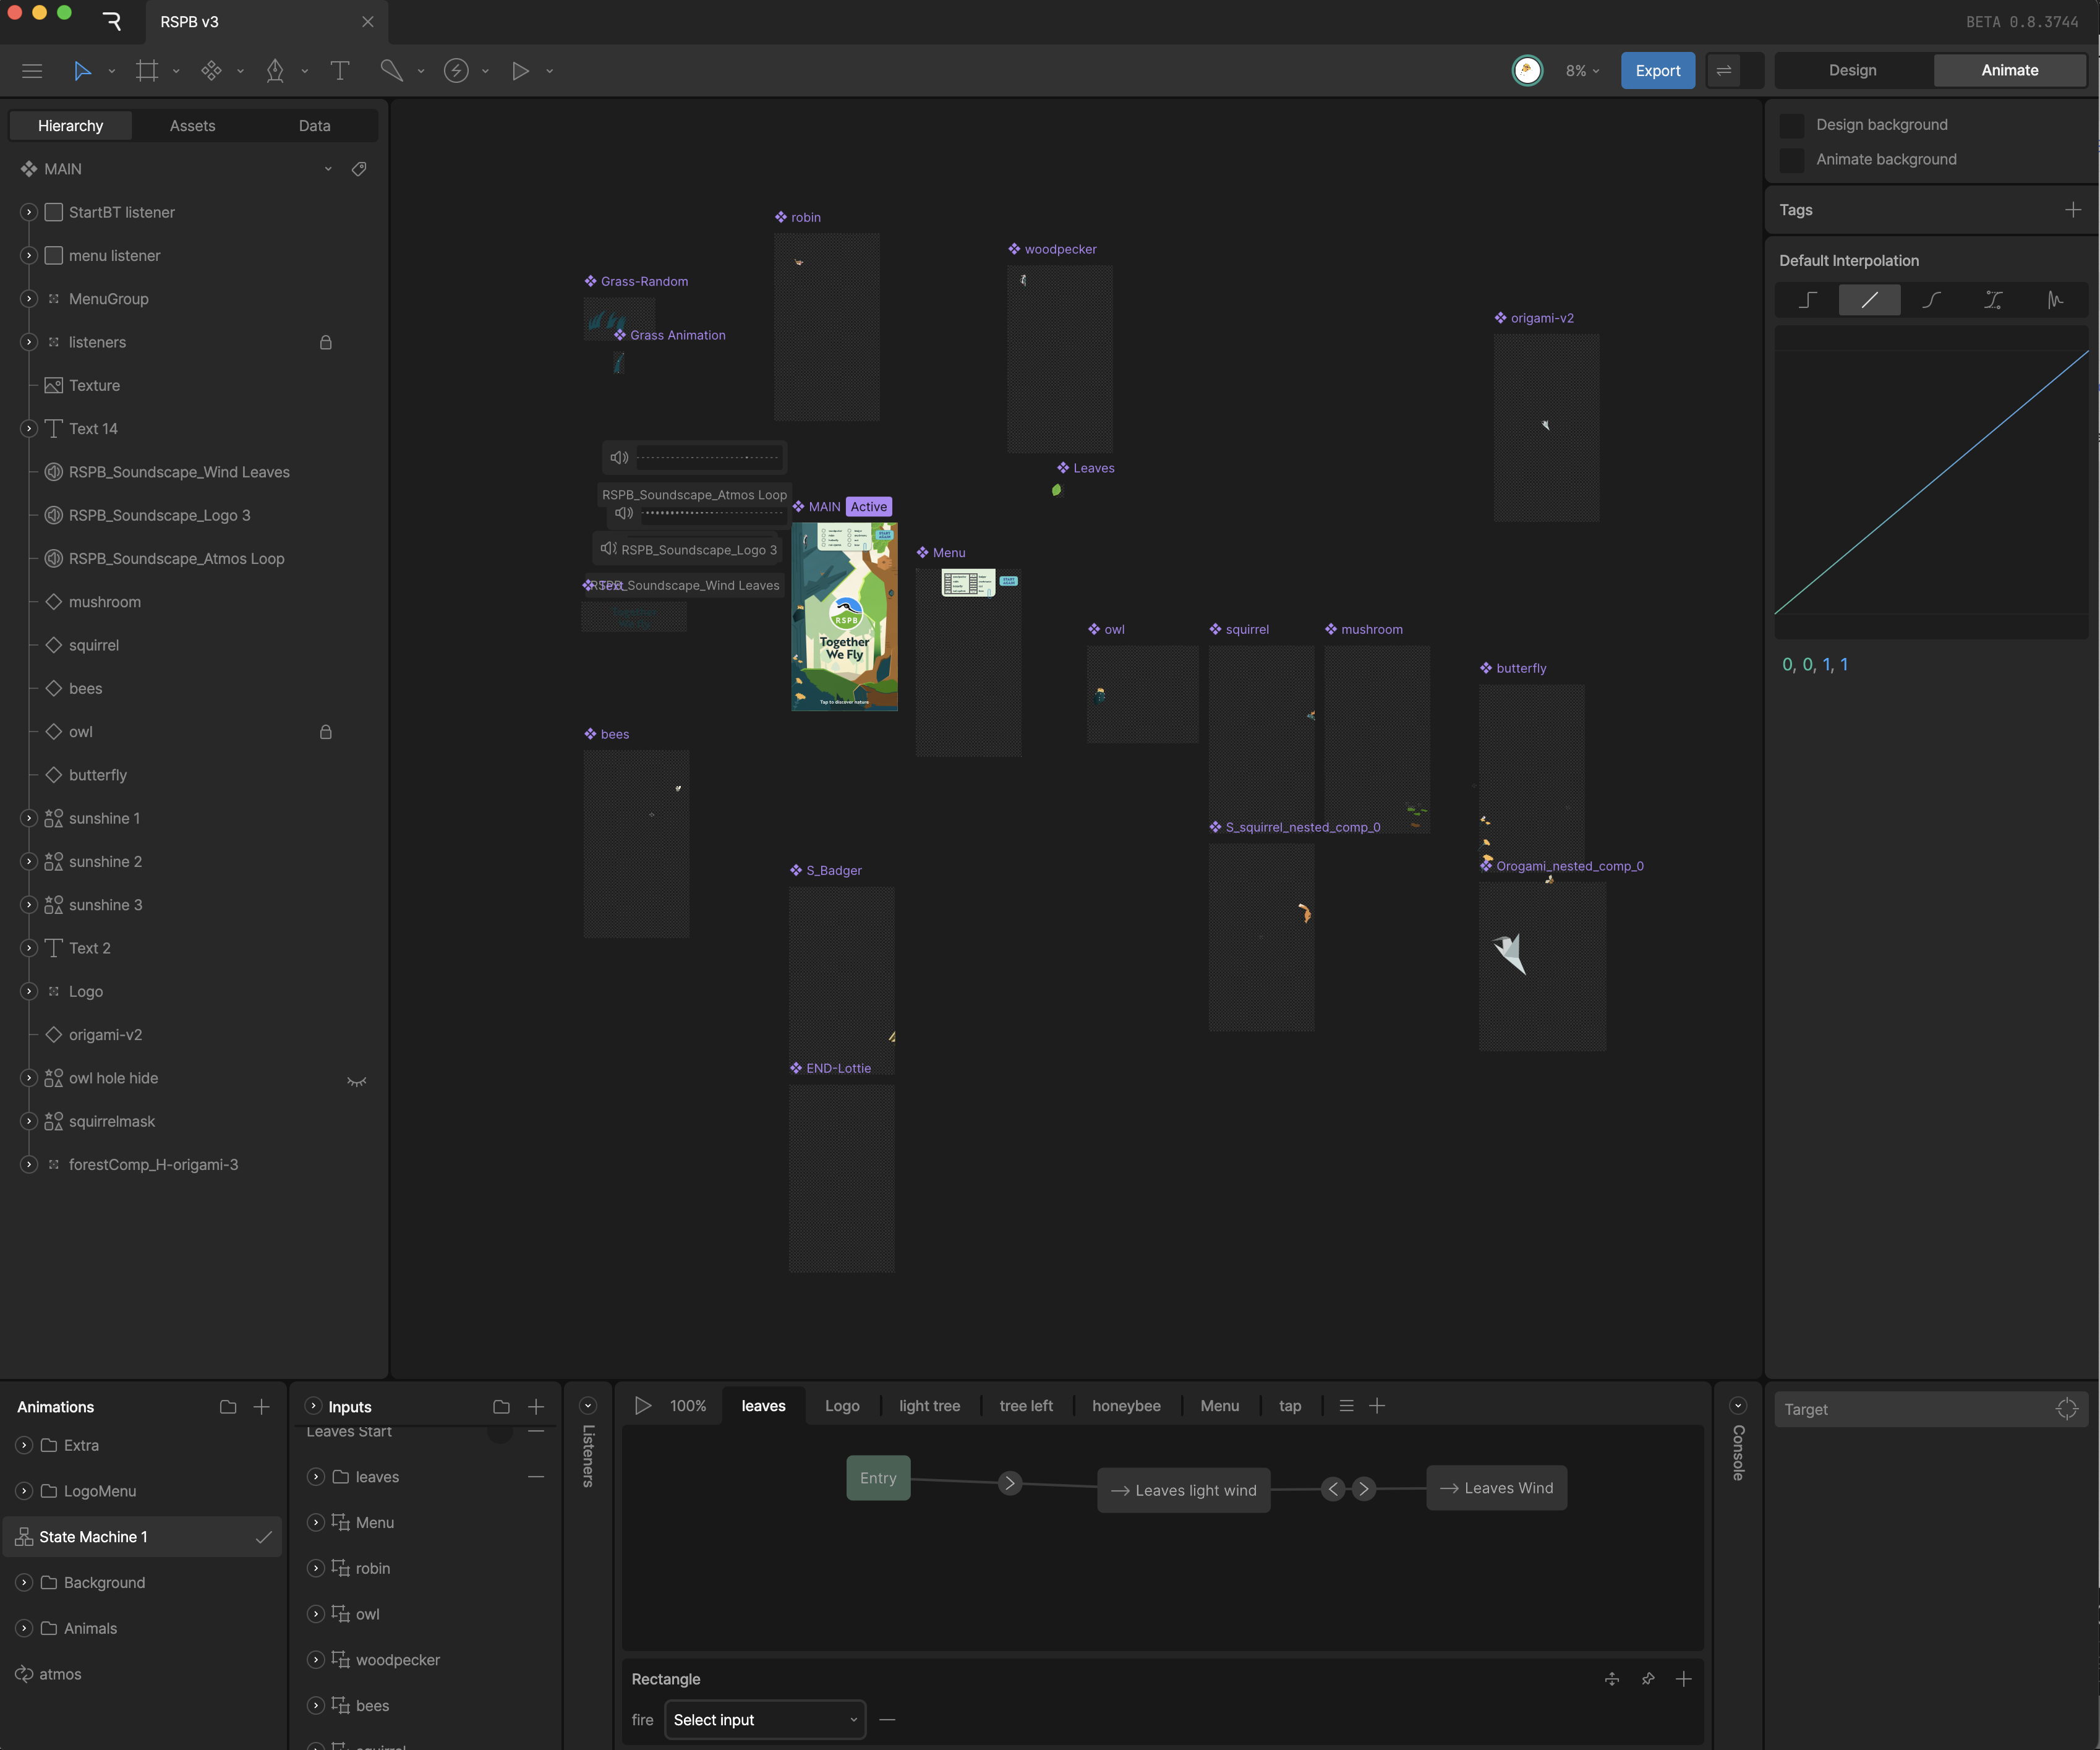Add a new tag with plus icon

[2072, 210]
